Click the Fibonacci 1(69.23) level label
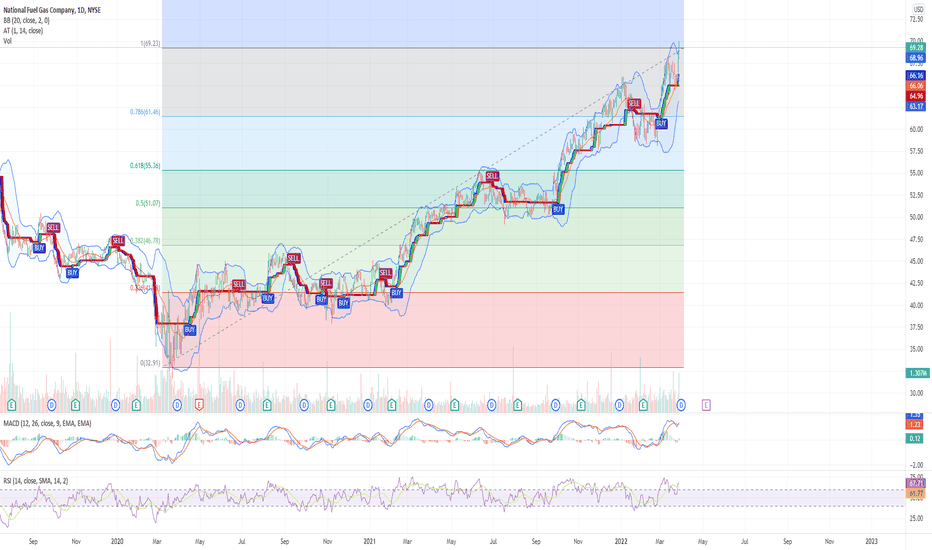This screenshot has width=932, height=550. tap(150, 44)
